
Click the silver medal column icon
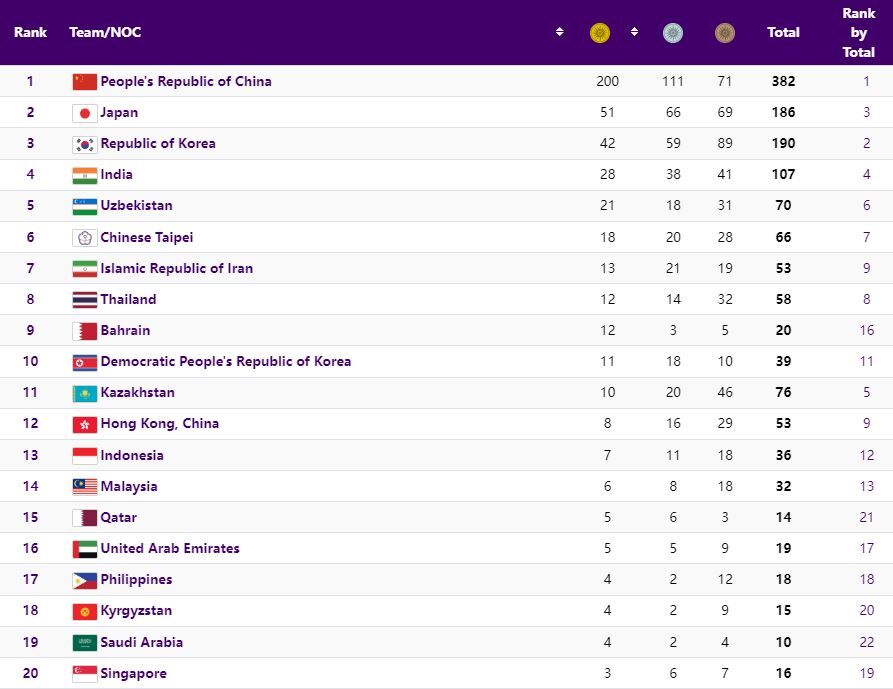[x=674, y=33]
